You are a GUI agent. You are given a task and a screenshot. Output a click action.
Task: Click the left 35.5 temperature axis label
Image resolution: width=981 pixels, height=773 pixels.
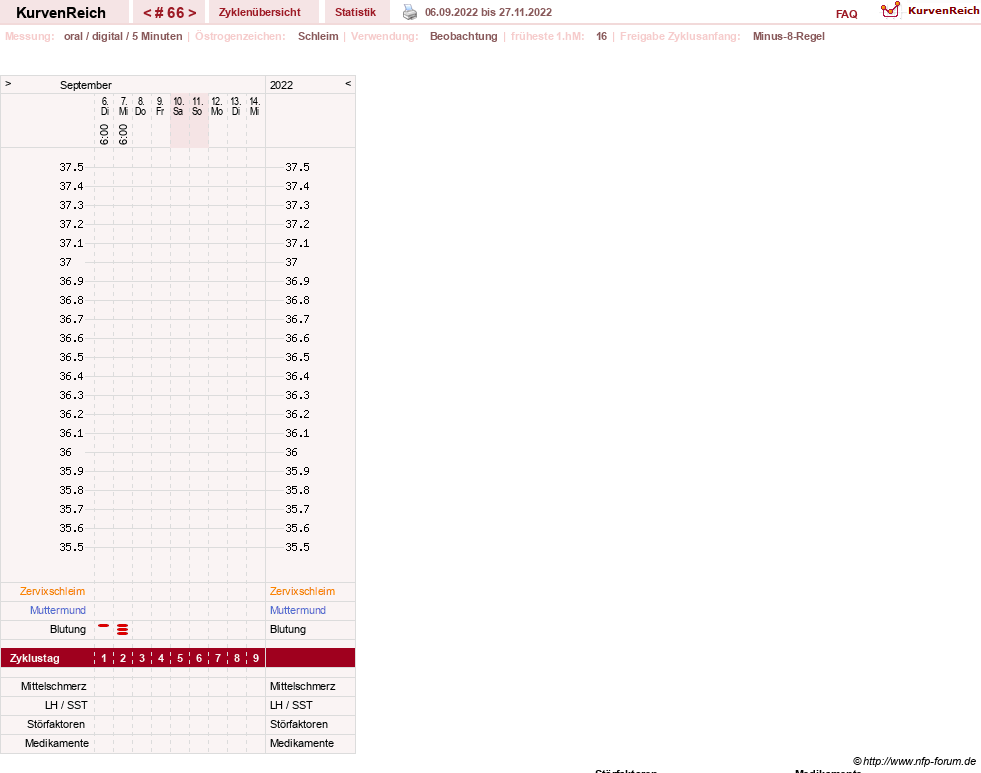[71, 547]
